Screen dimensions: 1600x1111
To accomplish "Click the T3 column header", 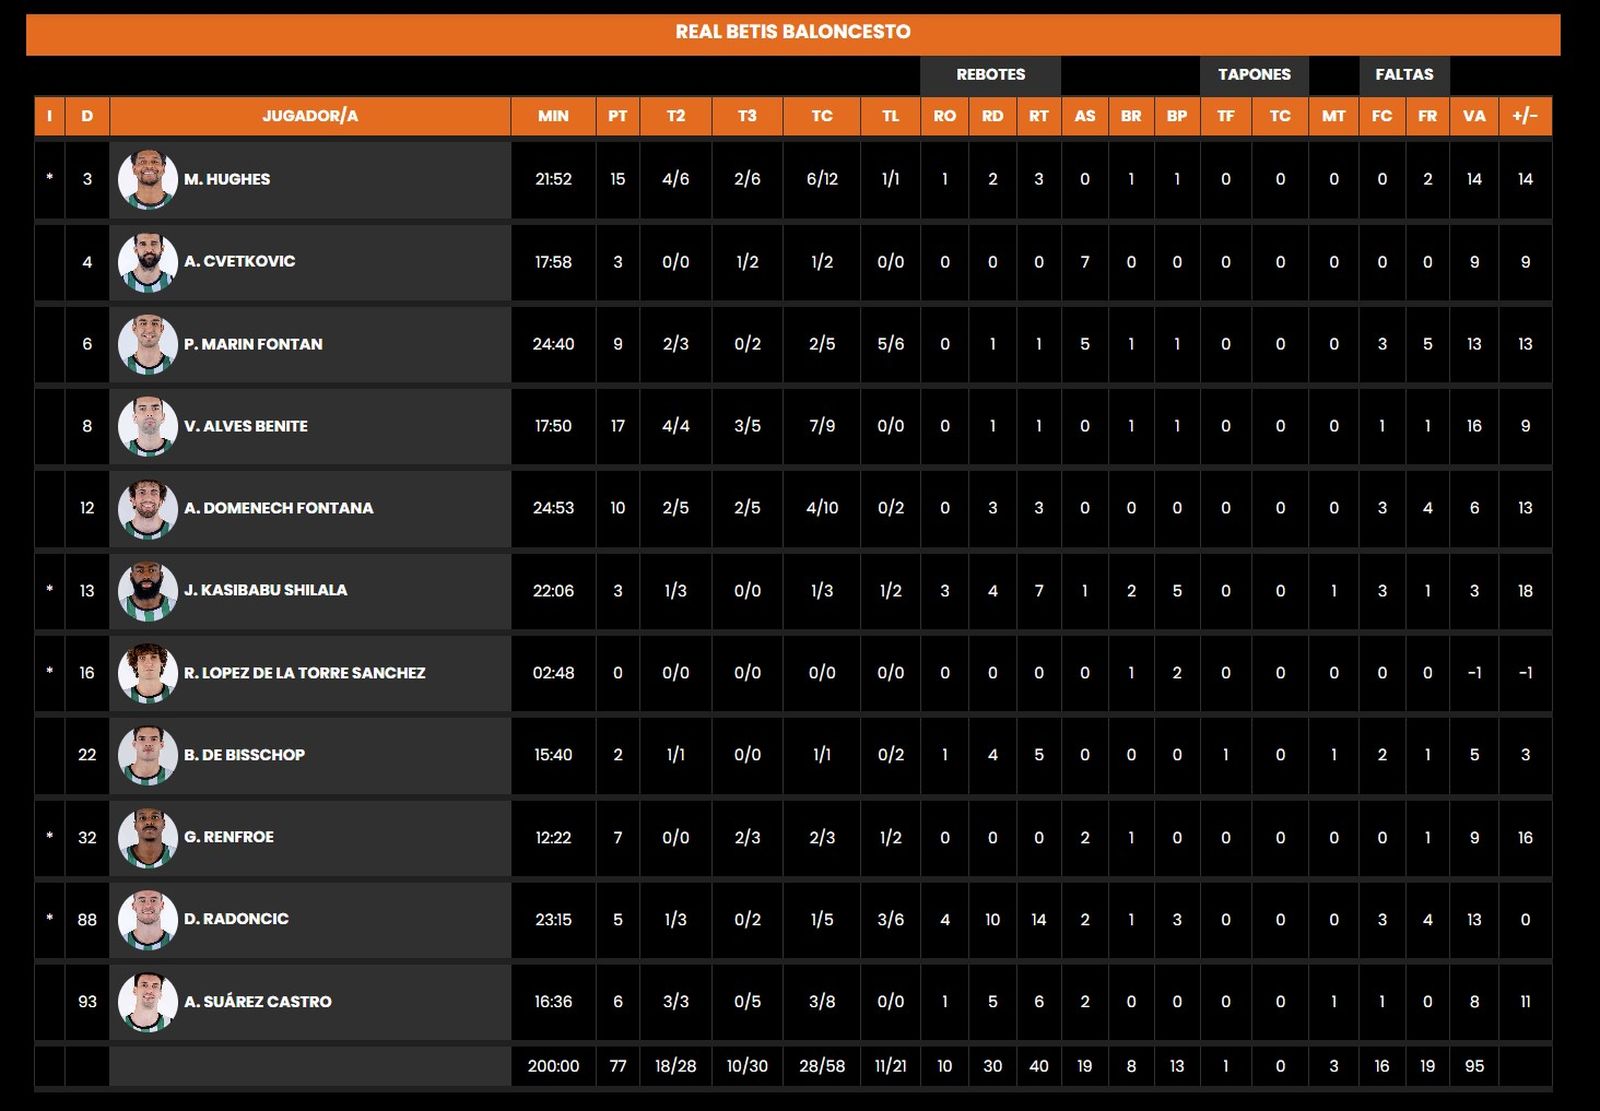I will coord(747,116).
